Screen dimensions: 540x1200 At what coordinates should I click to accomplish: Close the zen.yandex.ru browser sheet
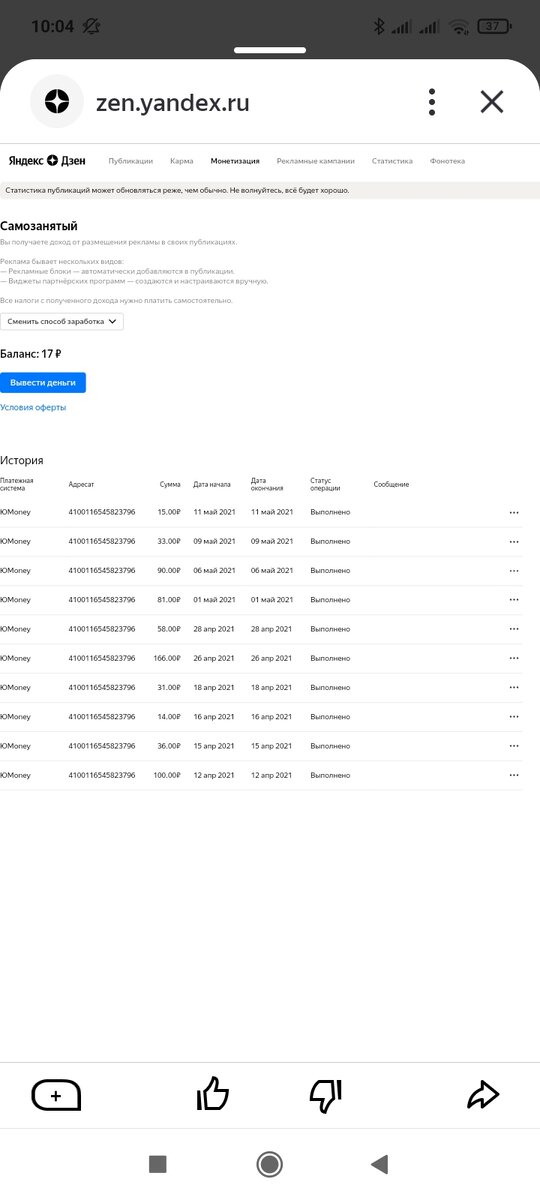pos(491,101)
